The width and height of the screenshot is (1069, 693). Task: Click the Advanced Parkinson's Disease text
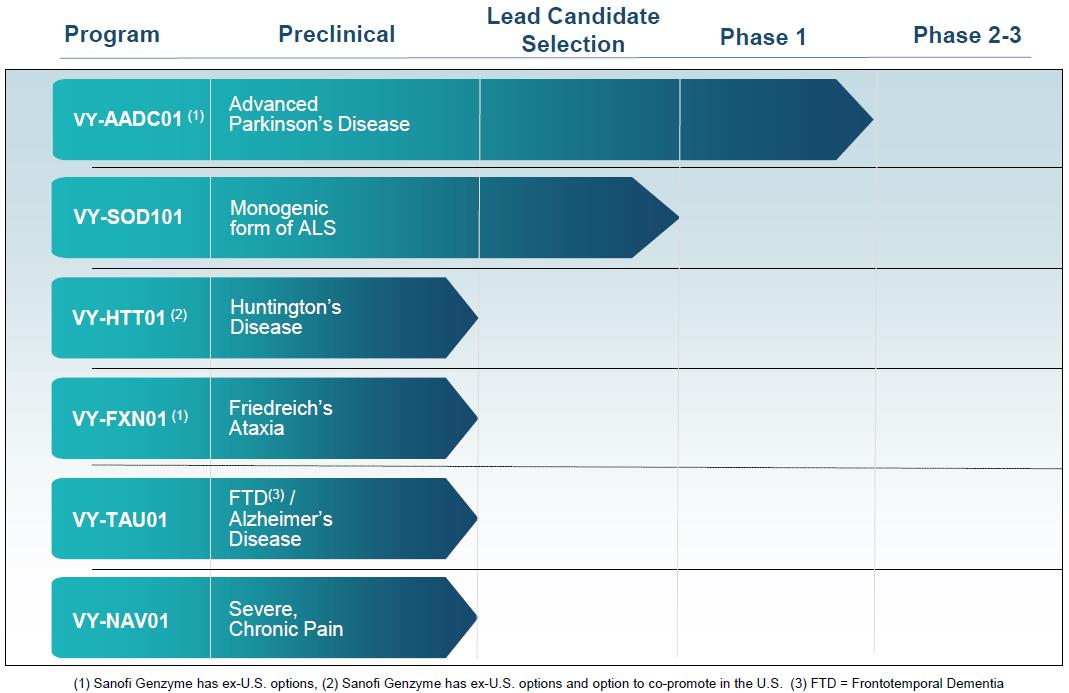[319, 114]
